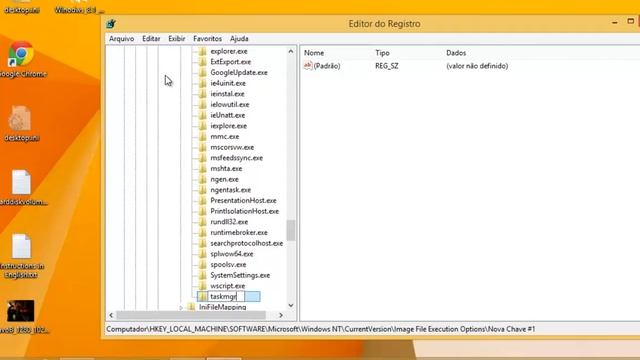The width and height of the screenshot is (640, 360).
Task: Click the spoolsv.exe key
Action: [228, 264]
